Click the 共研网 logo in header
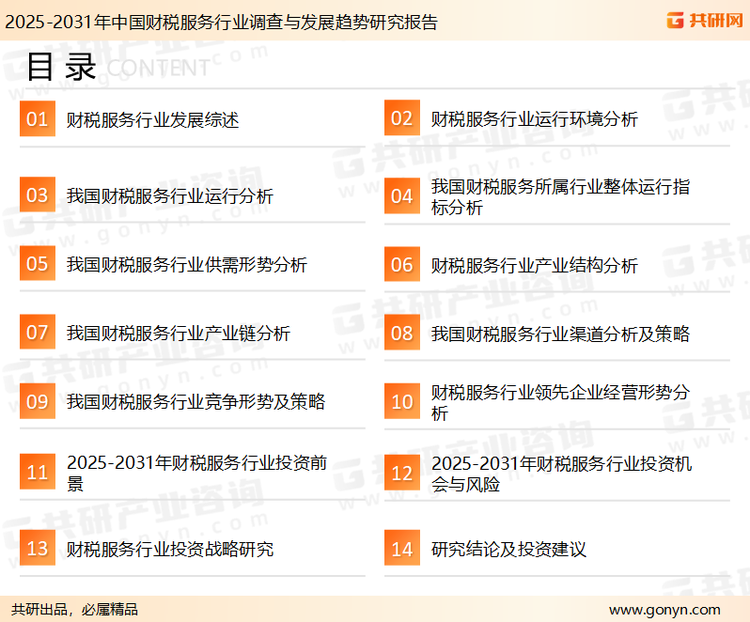Image resolution: width=750 pixels, height=622 pixels. (705, 20)
